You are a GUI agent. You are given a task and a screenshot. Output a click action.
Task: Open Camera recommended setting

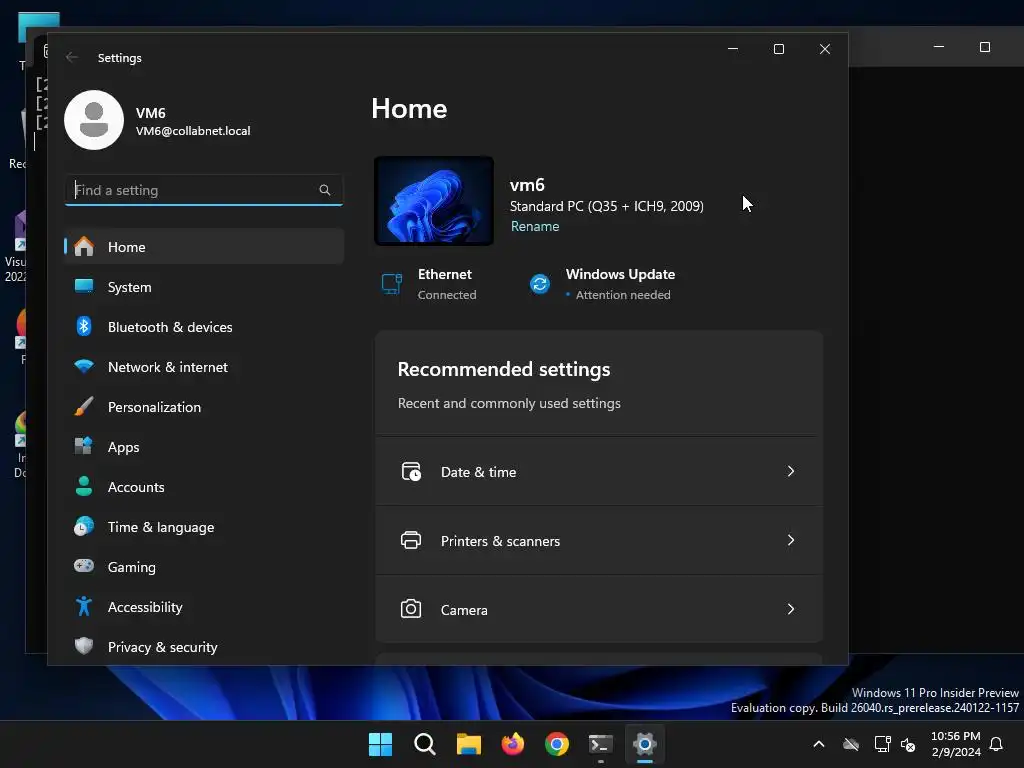tap(599, 609)
